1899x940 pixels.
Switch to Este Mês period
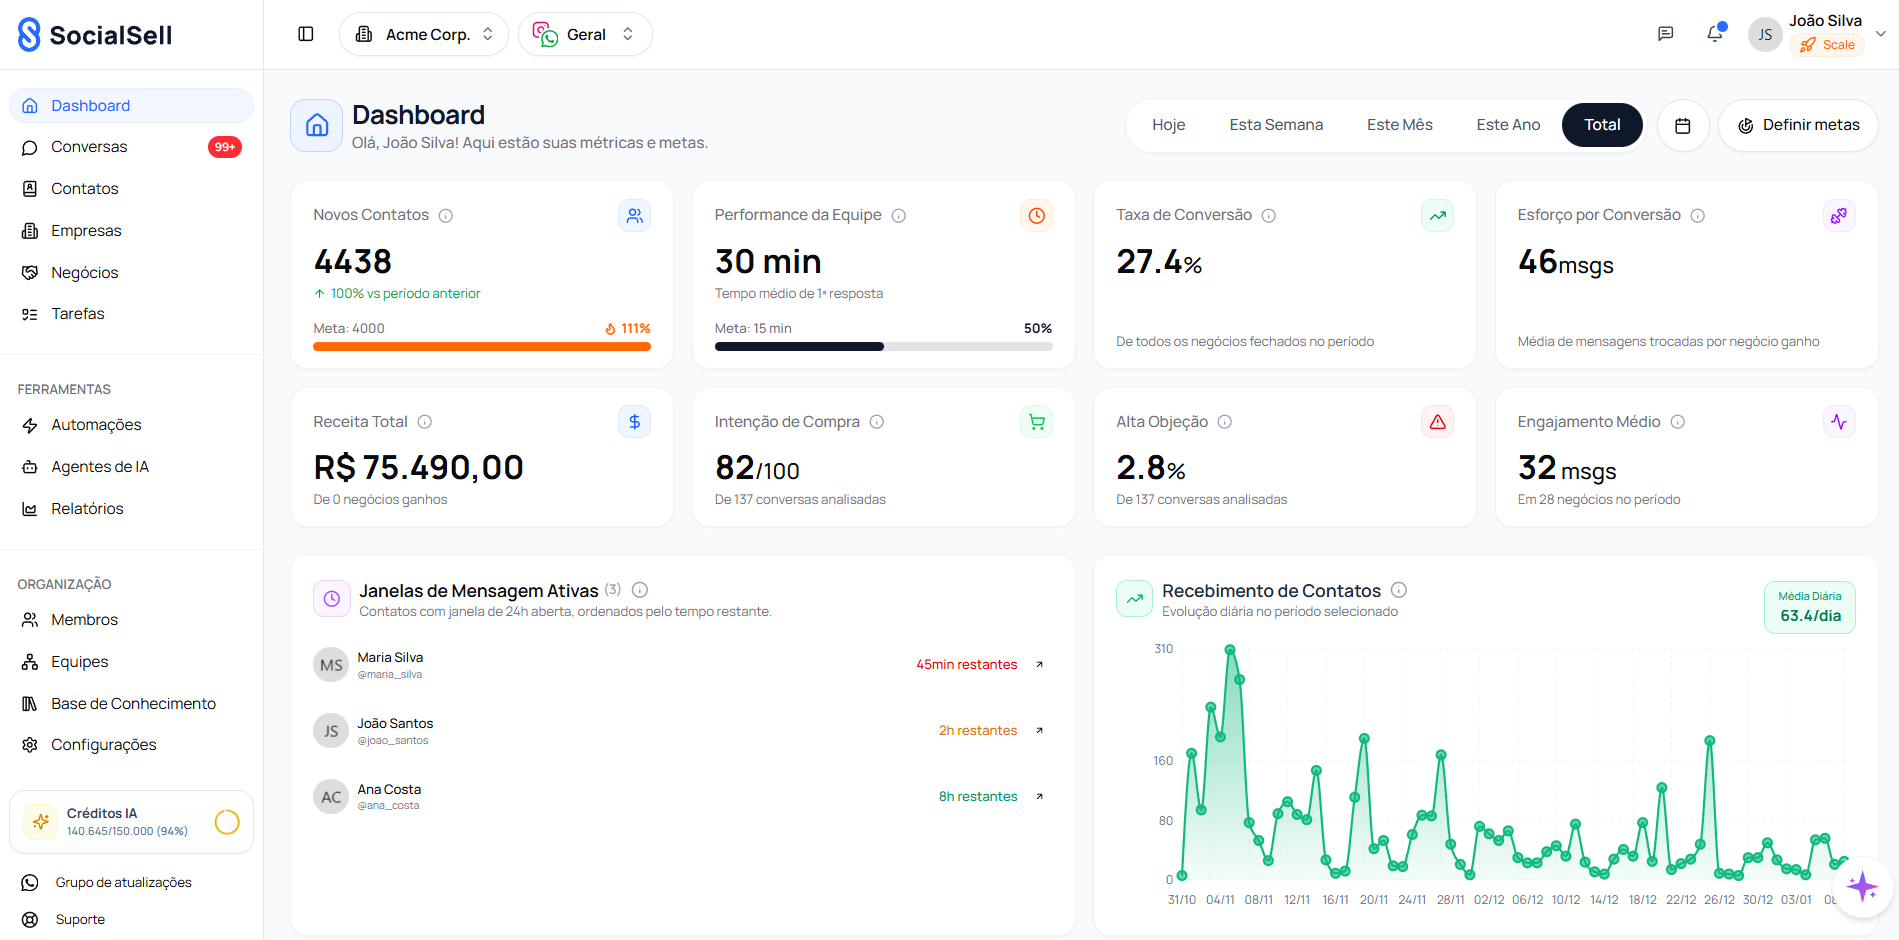1399,125
